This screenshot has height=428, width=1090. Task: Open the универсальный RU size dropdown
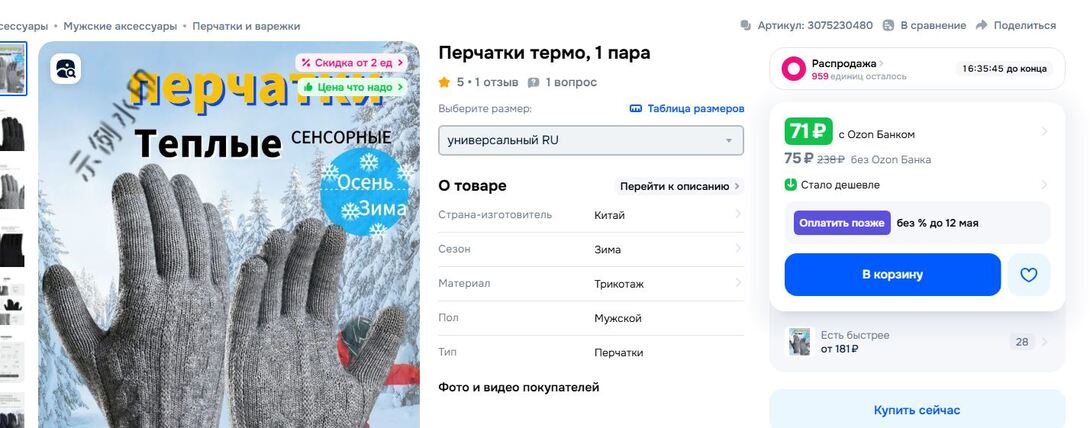[x=591, y=140]
